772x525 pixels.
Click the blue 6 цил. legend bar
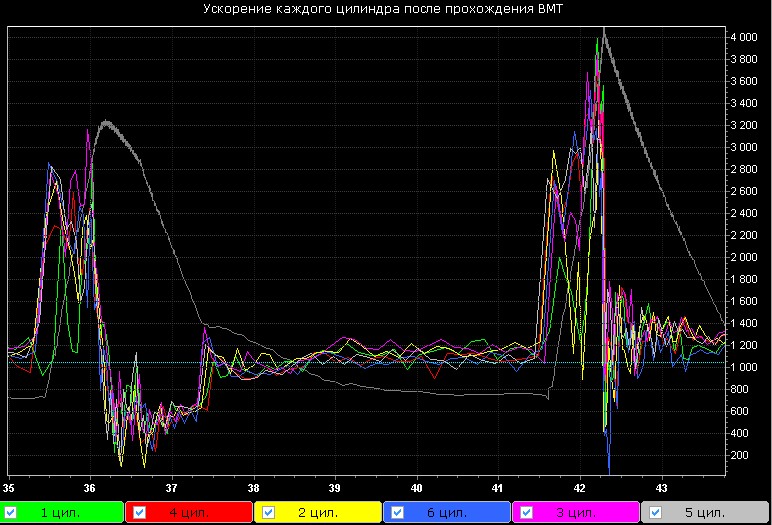(x=447, y=512)
